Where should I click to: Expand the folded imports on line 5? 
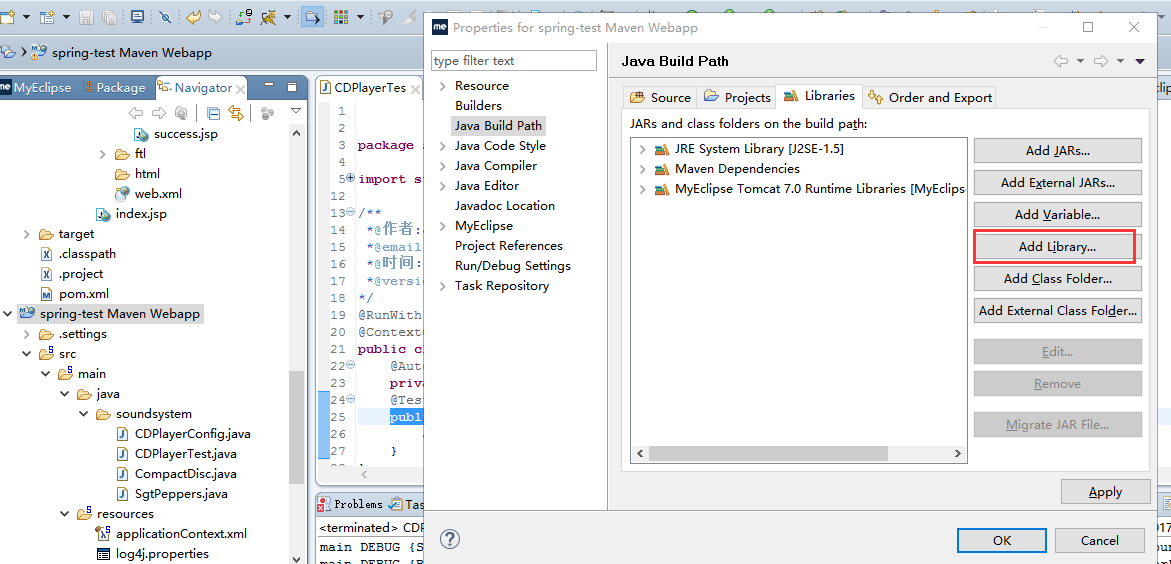click(x=351, y=179)
